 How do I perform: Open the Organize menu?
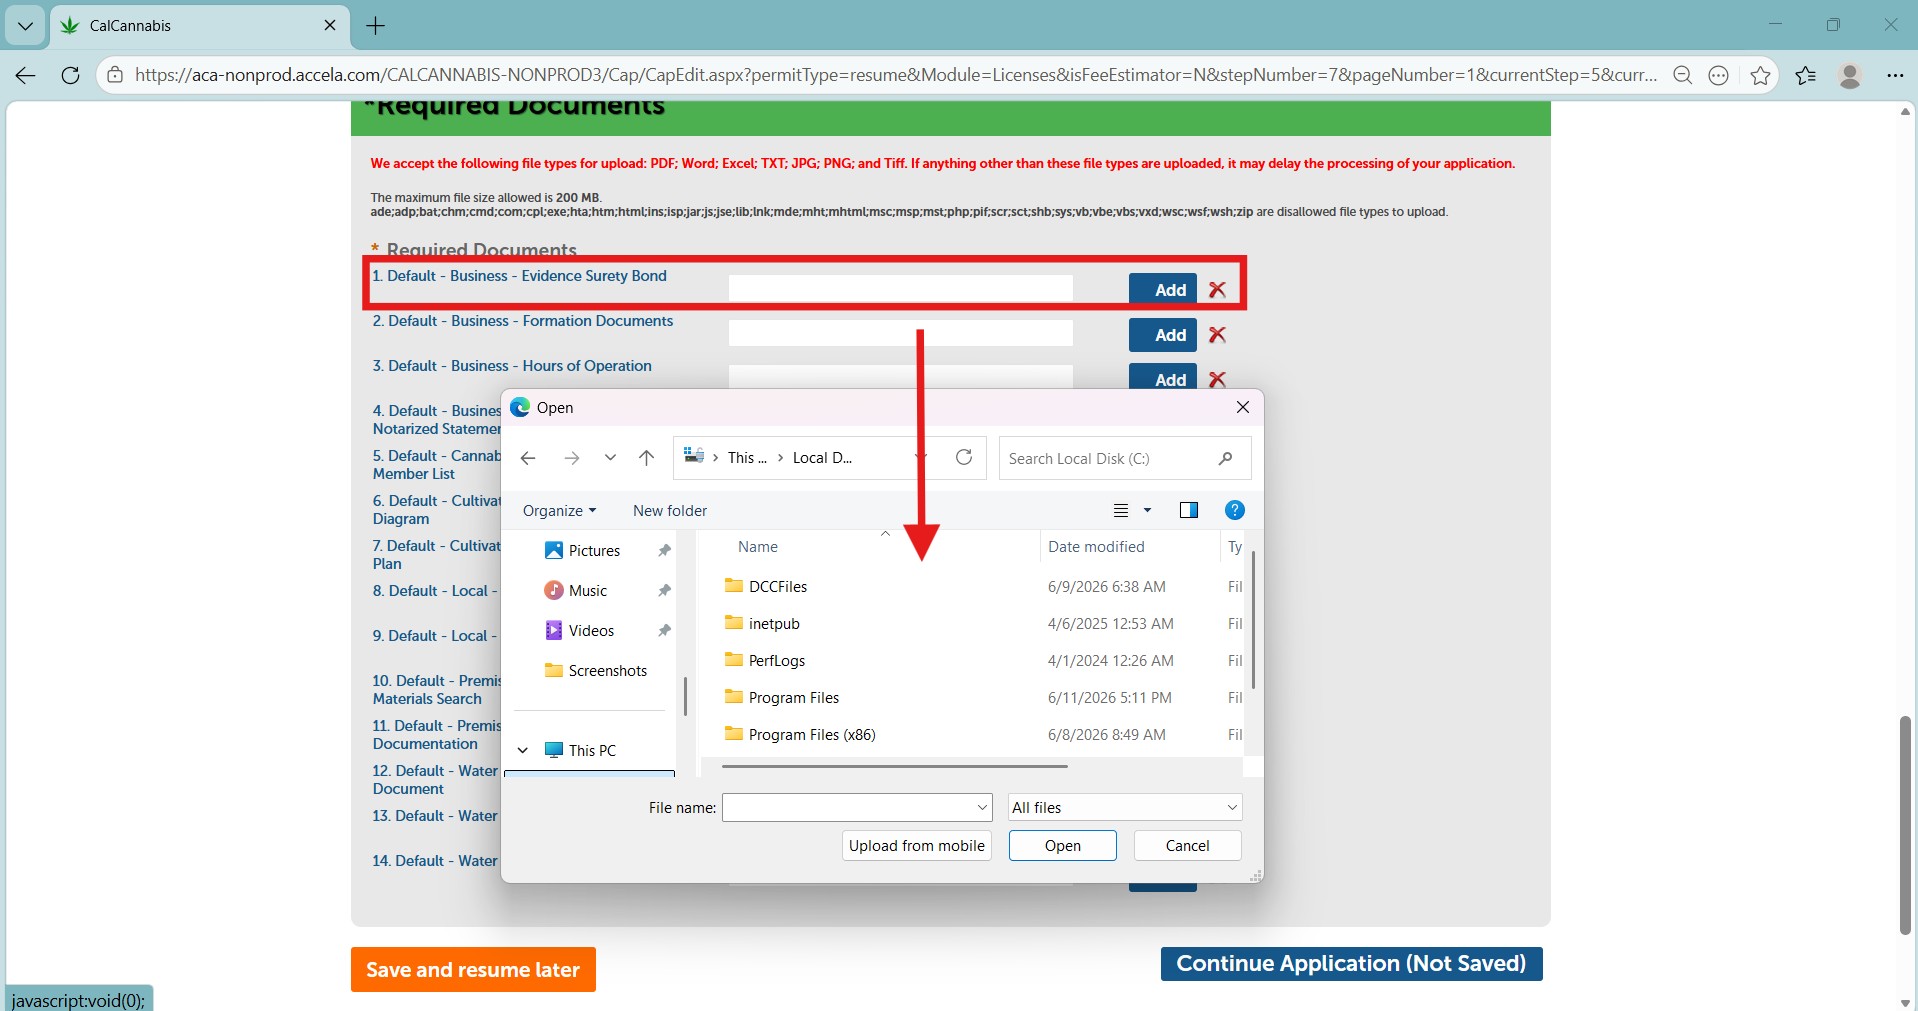pos(559,510)
